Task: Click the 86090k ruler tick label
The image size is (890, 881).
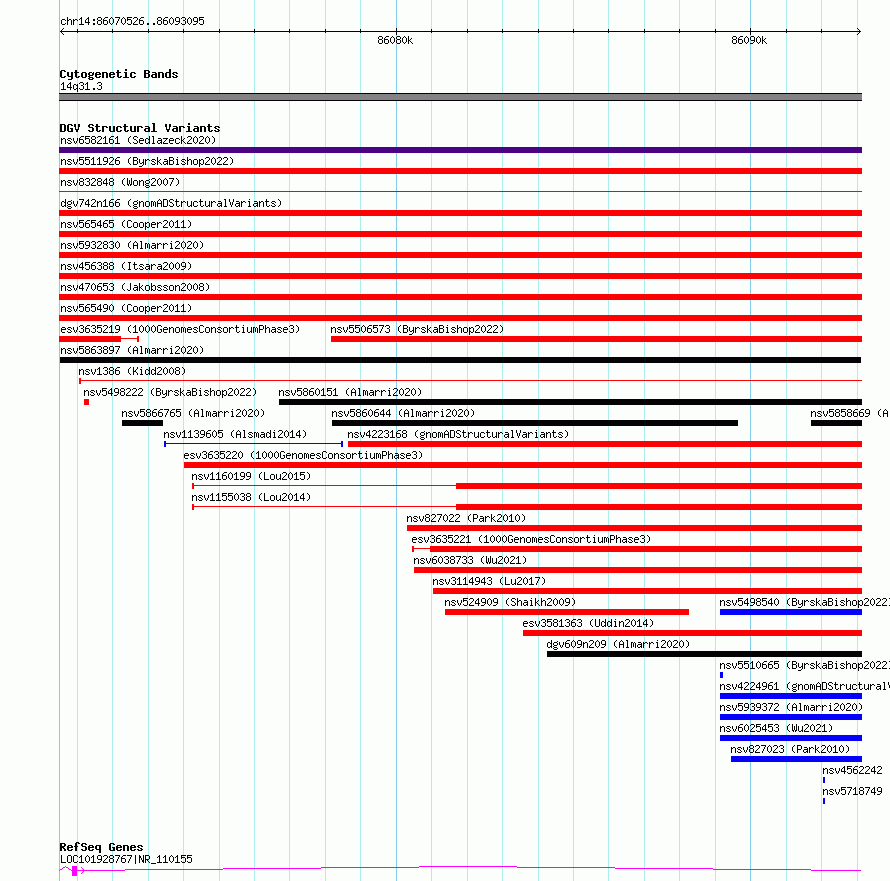Action: pyautogui.click(x=749, y=40)
